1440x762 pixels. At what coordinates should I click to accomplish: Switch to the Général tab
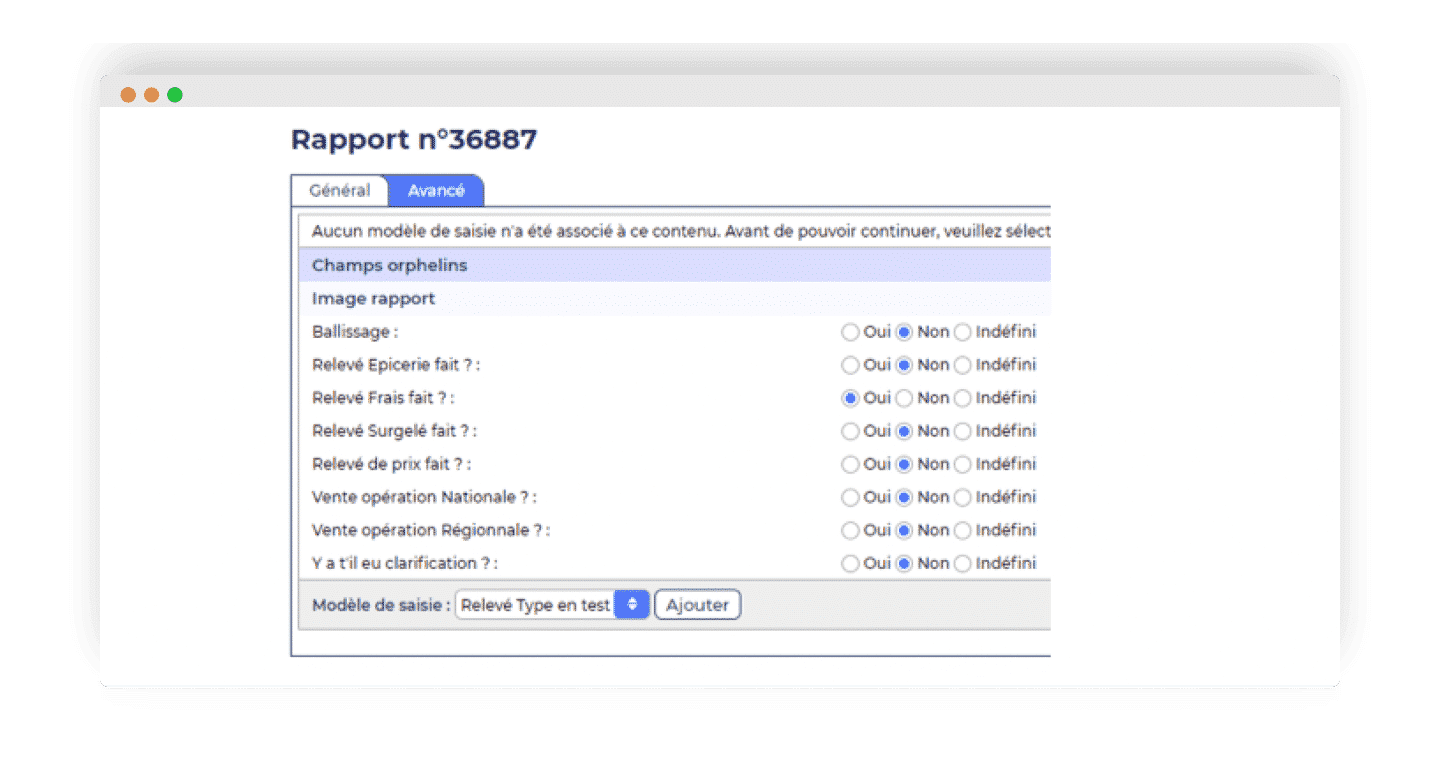[339, 191]
